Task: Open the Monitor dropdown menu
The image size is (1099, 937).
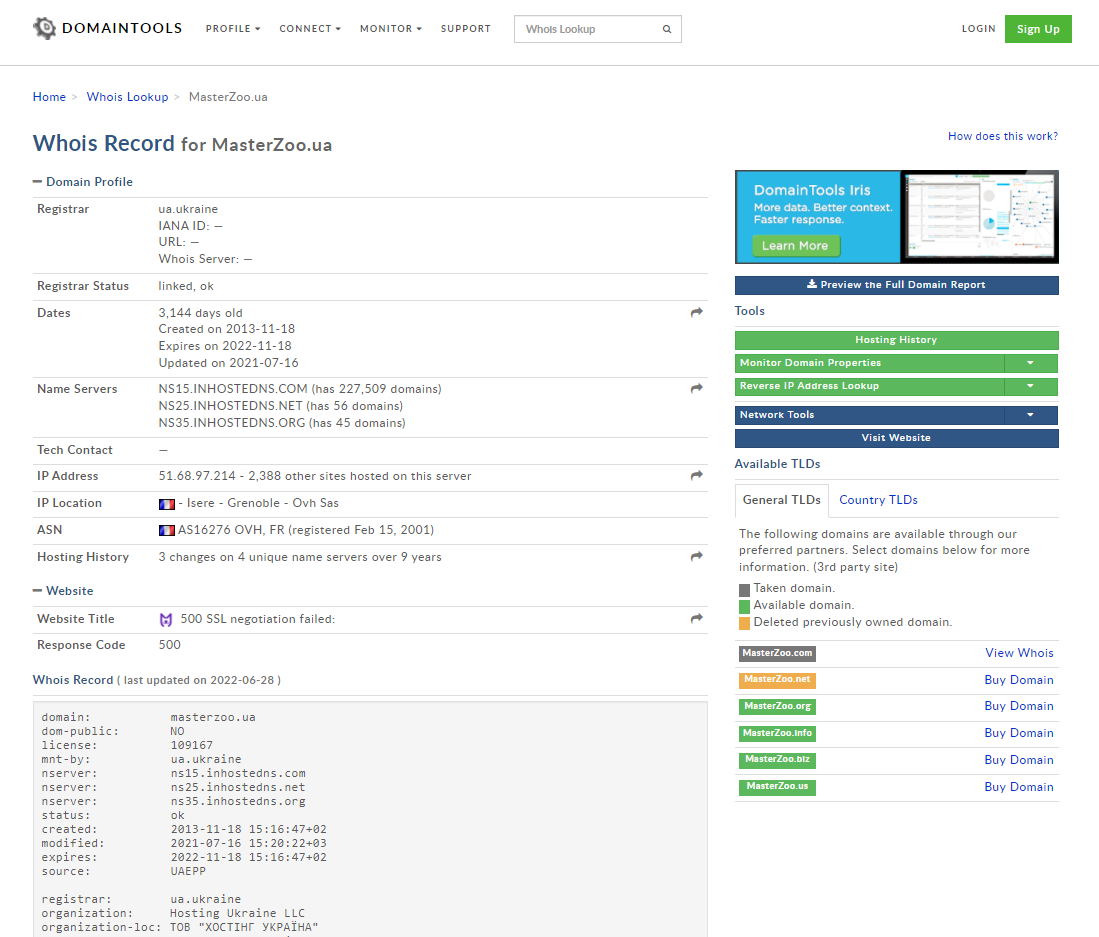Action: [390, 29]
